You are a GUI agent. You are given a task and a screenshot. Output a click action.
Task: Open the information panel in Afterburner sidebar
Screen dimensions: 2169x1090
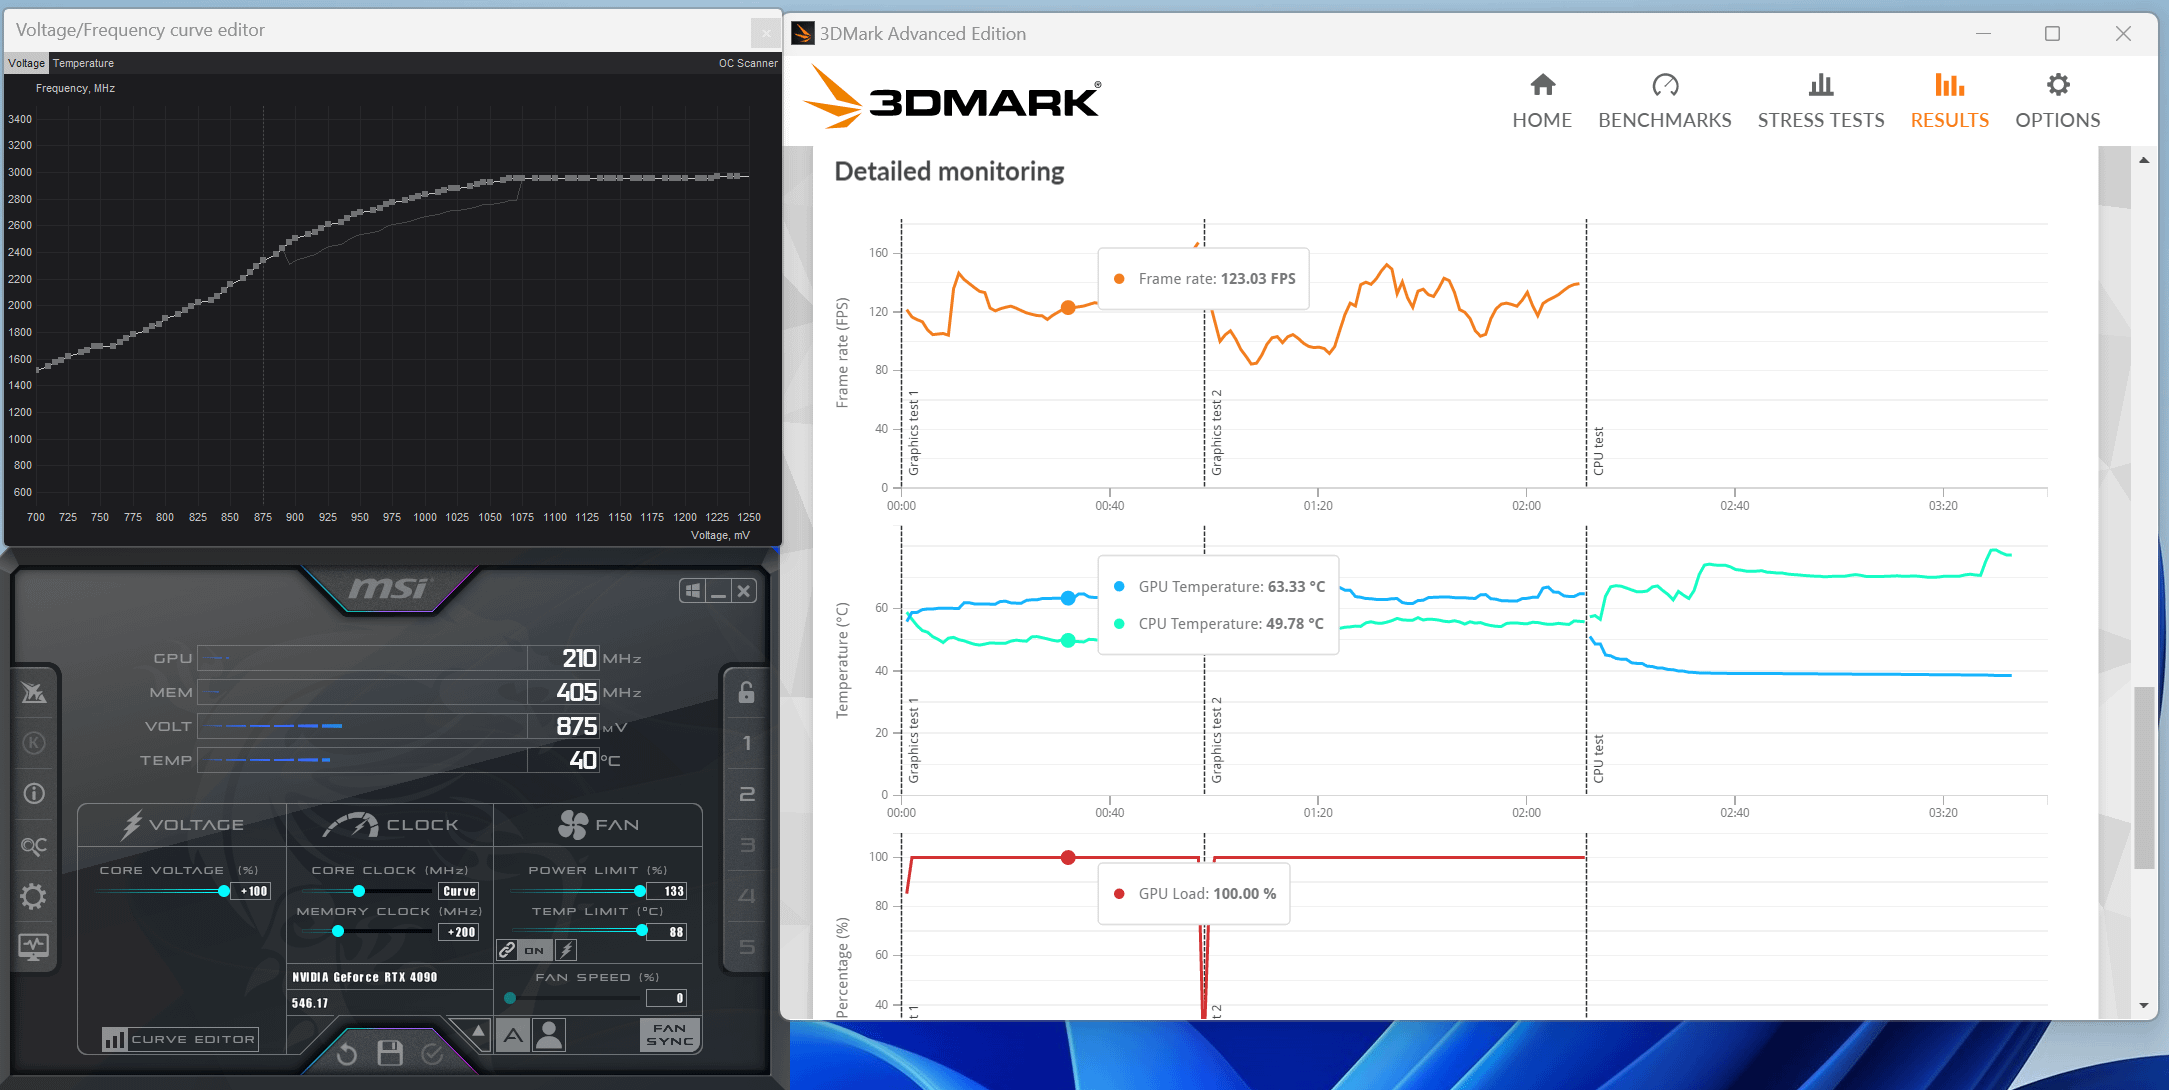click(x=34, y=793)
